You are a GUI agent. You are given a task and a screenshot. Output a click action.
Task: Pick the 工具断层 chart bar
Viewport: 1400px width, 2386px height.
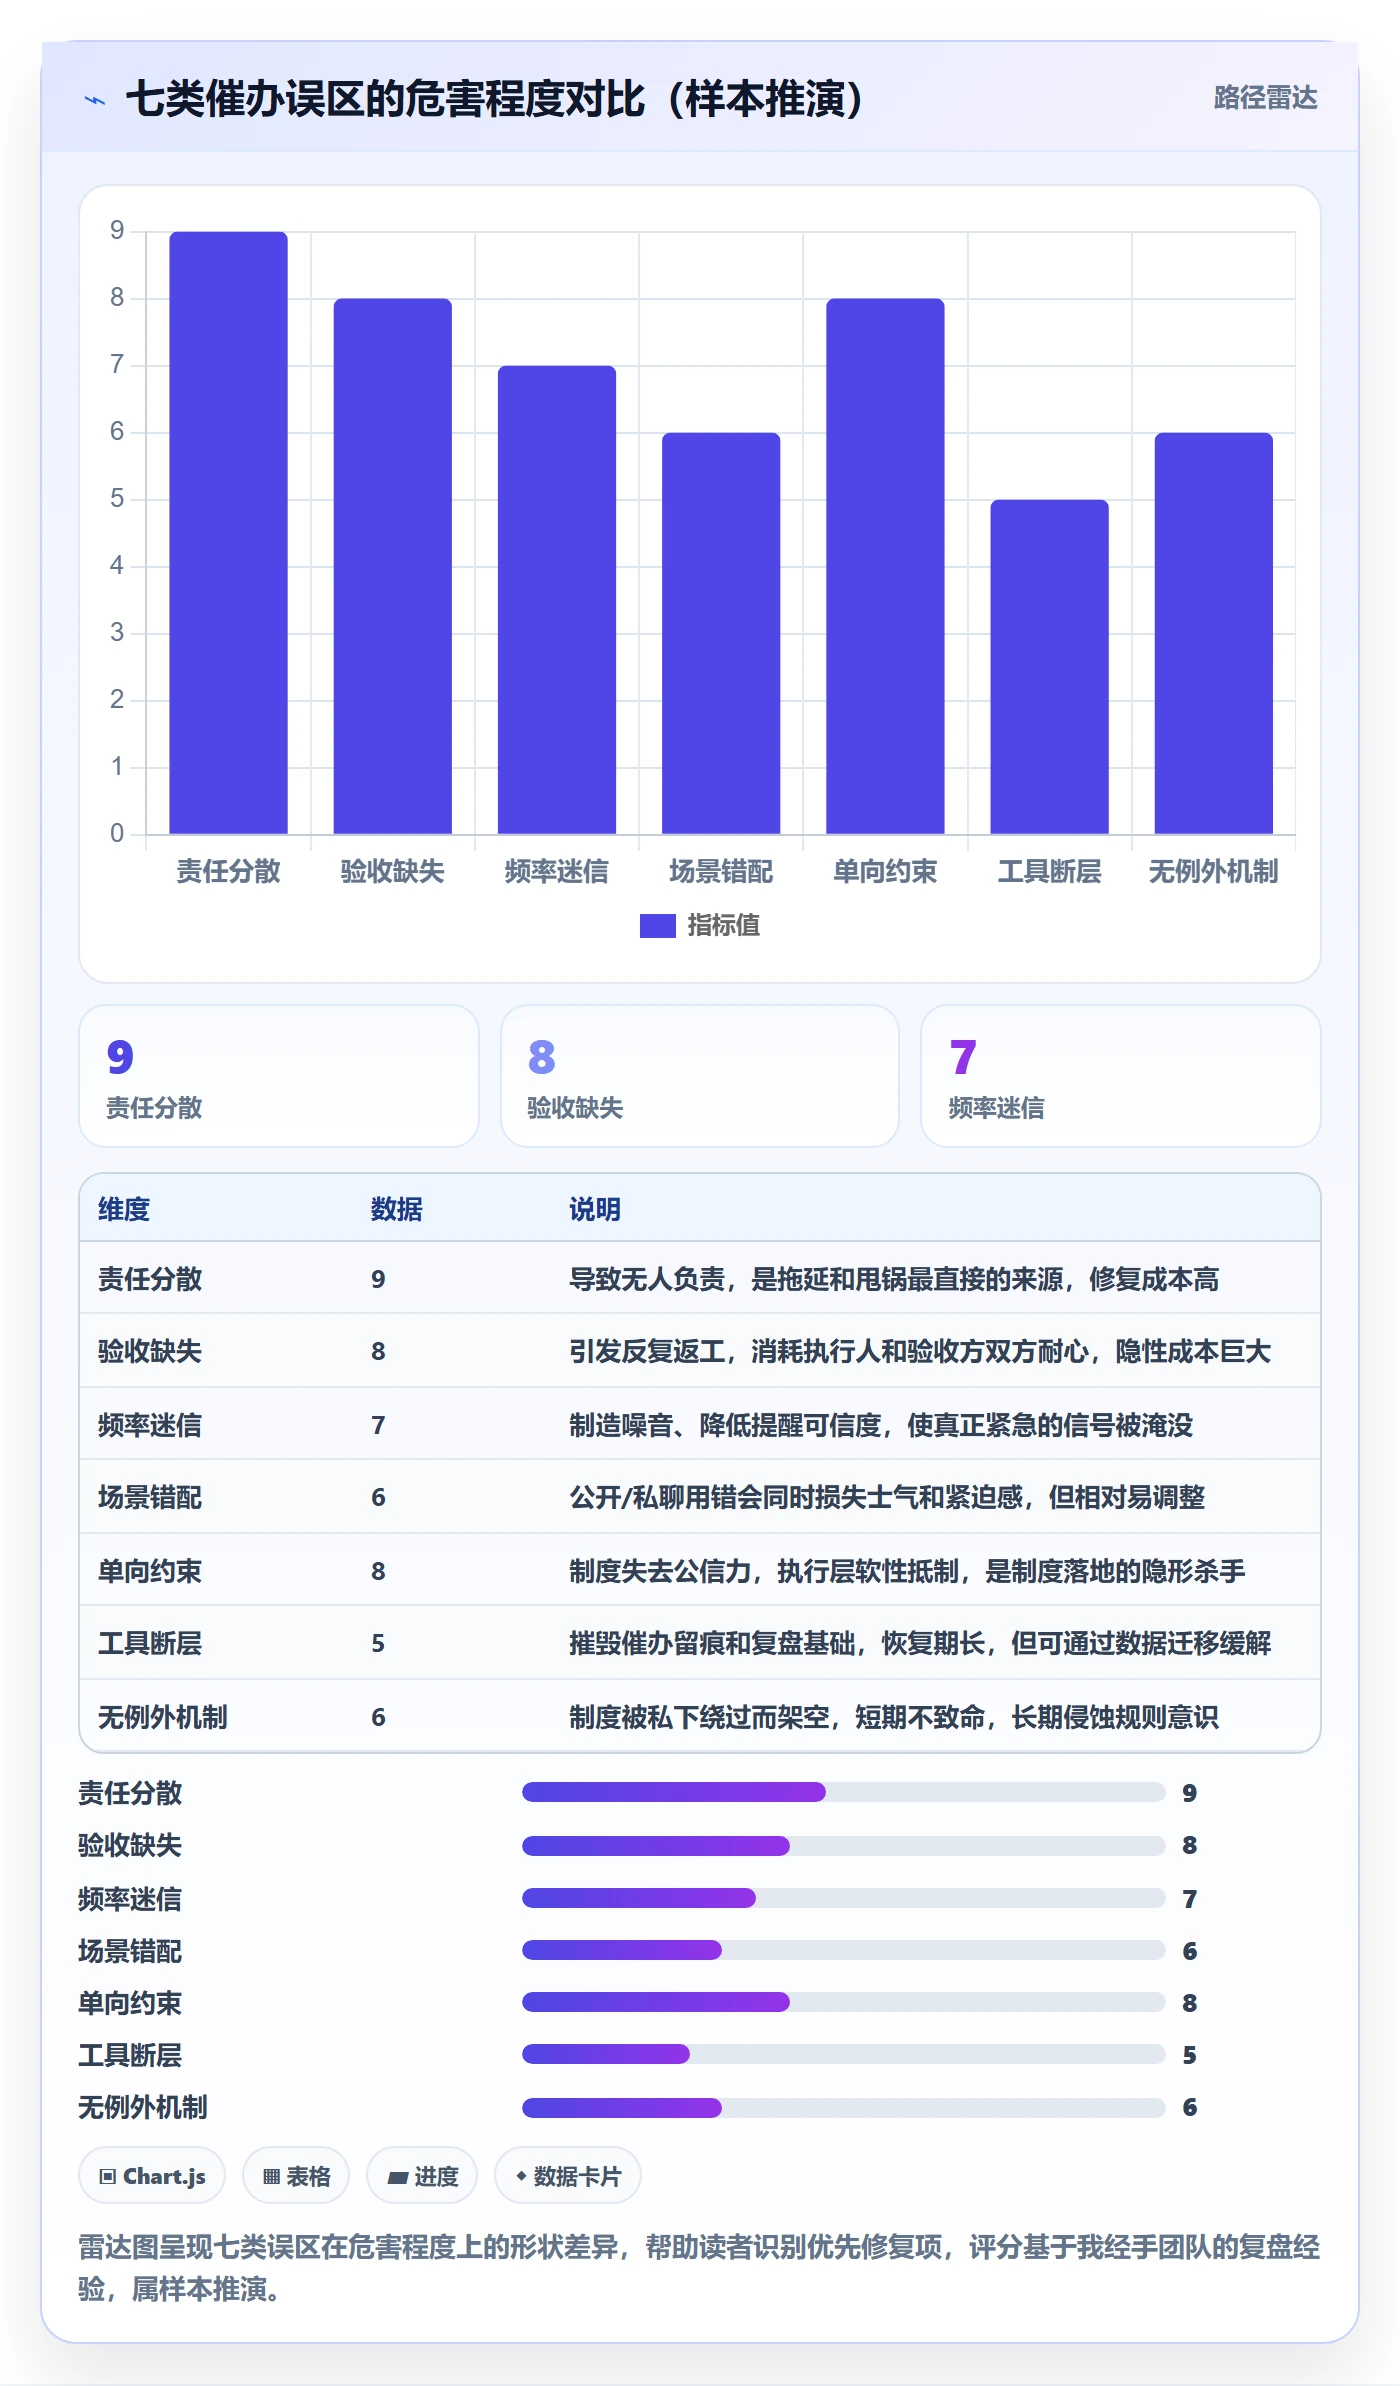pos(1049,667)
